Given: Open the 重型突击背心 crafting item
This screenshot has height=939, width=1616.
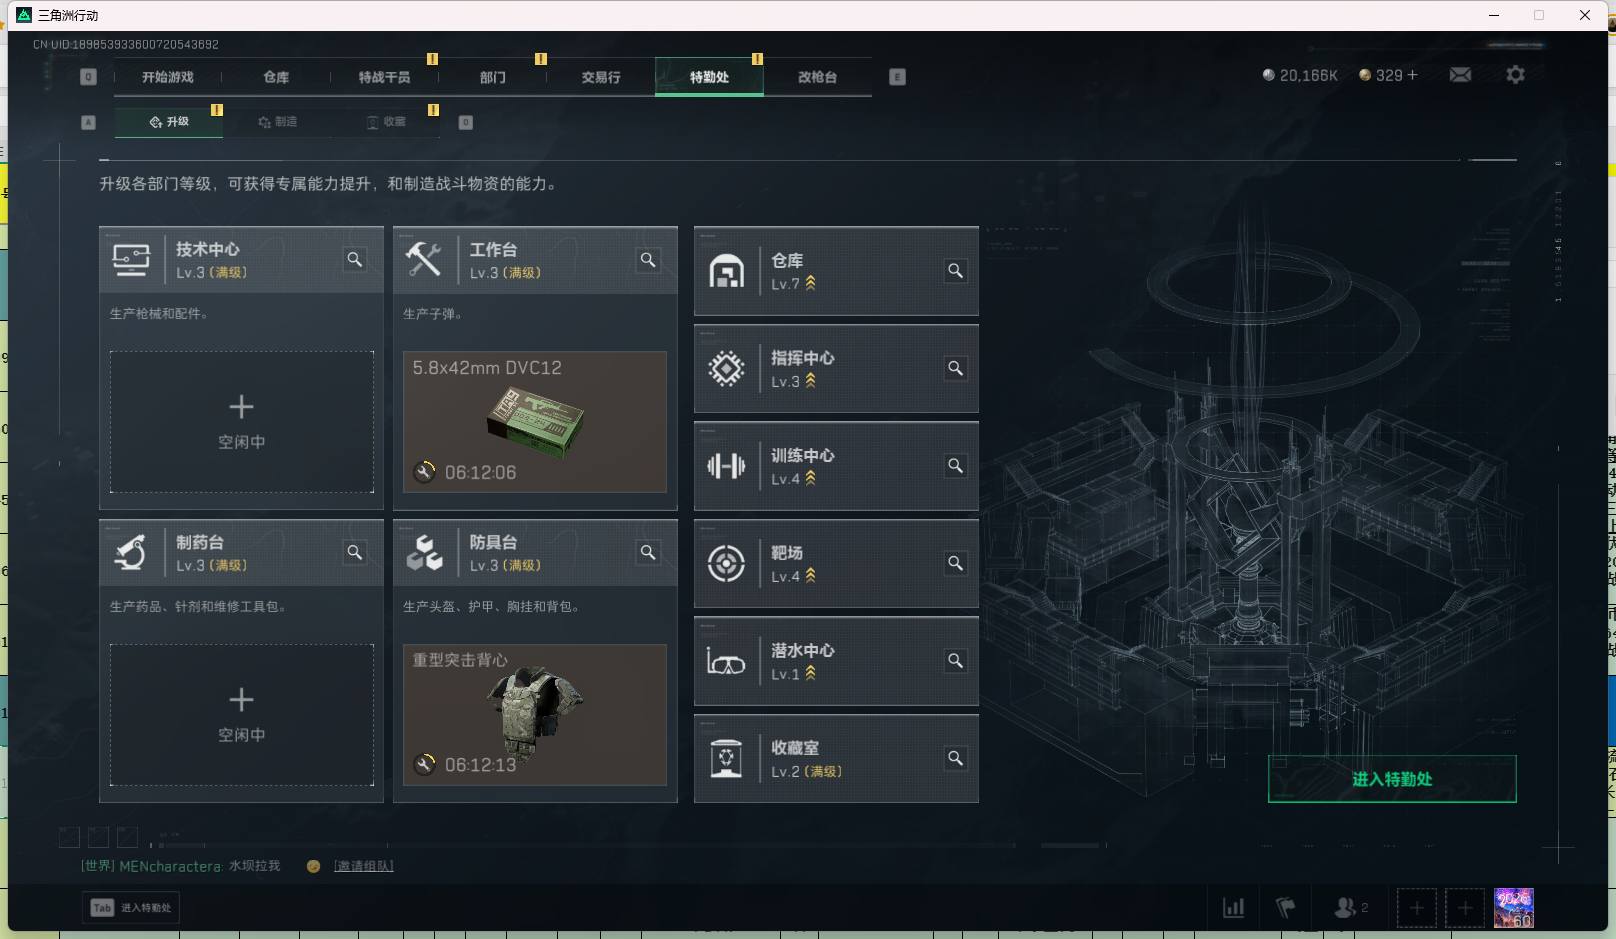Looking at the screenshot, I should coord(535,715).
